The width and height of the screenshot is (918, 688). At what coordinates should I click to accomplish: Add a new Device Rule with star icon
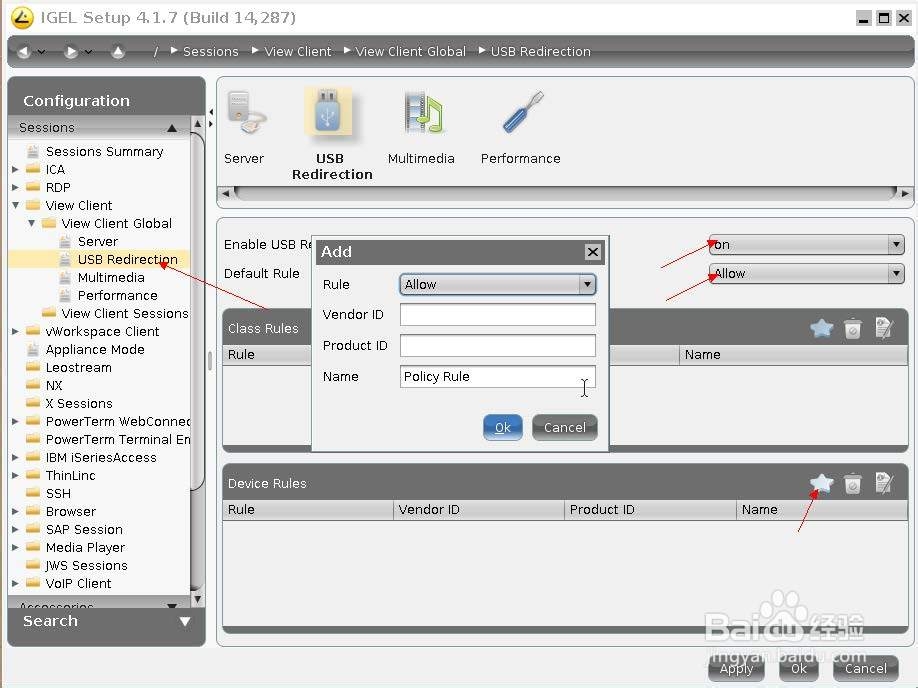[821, 483]
